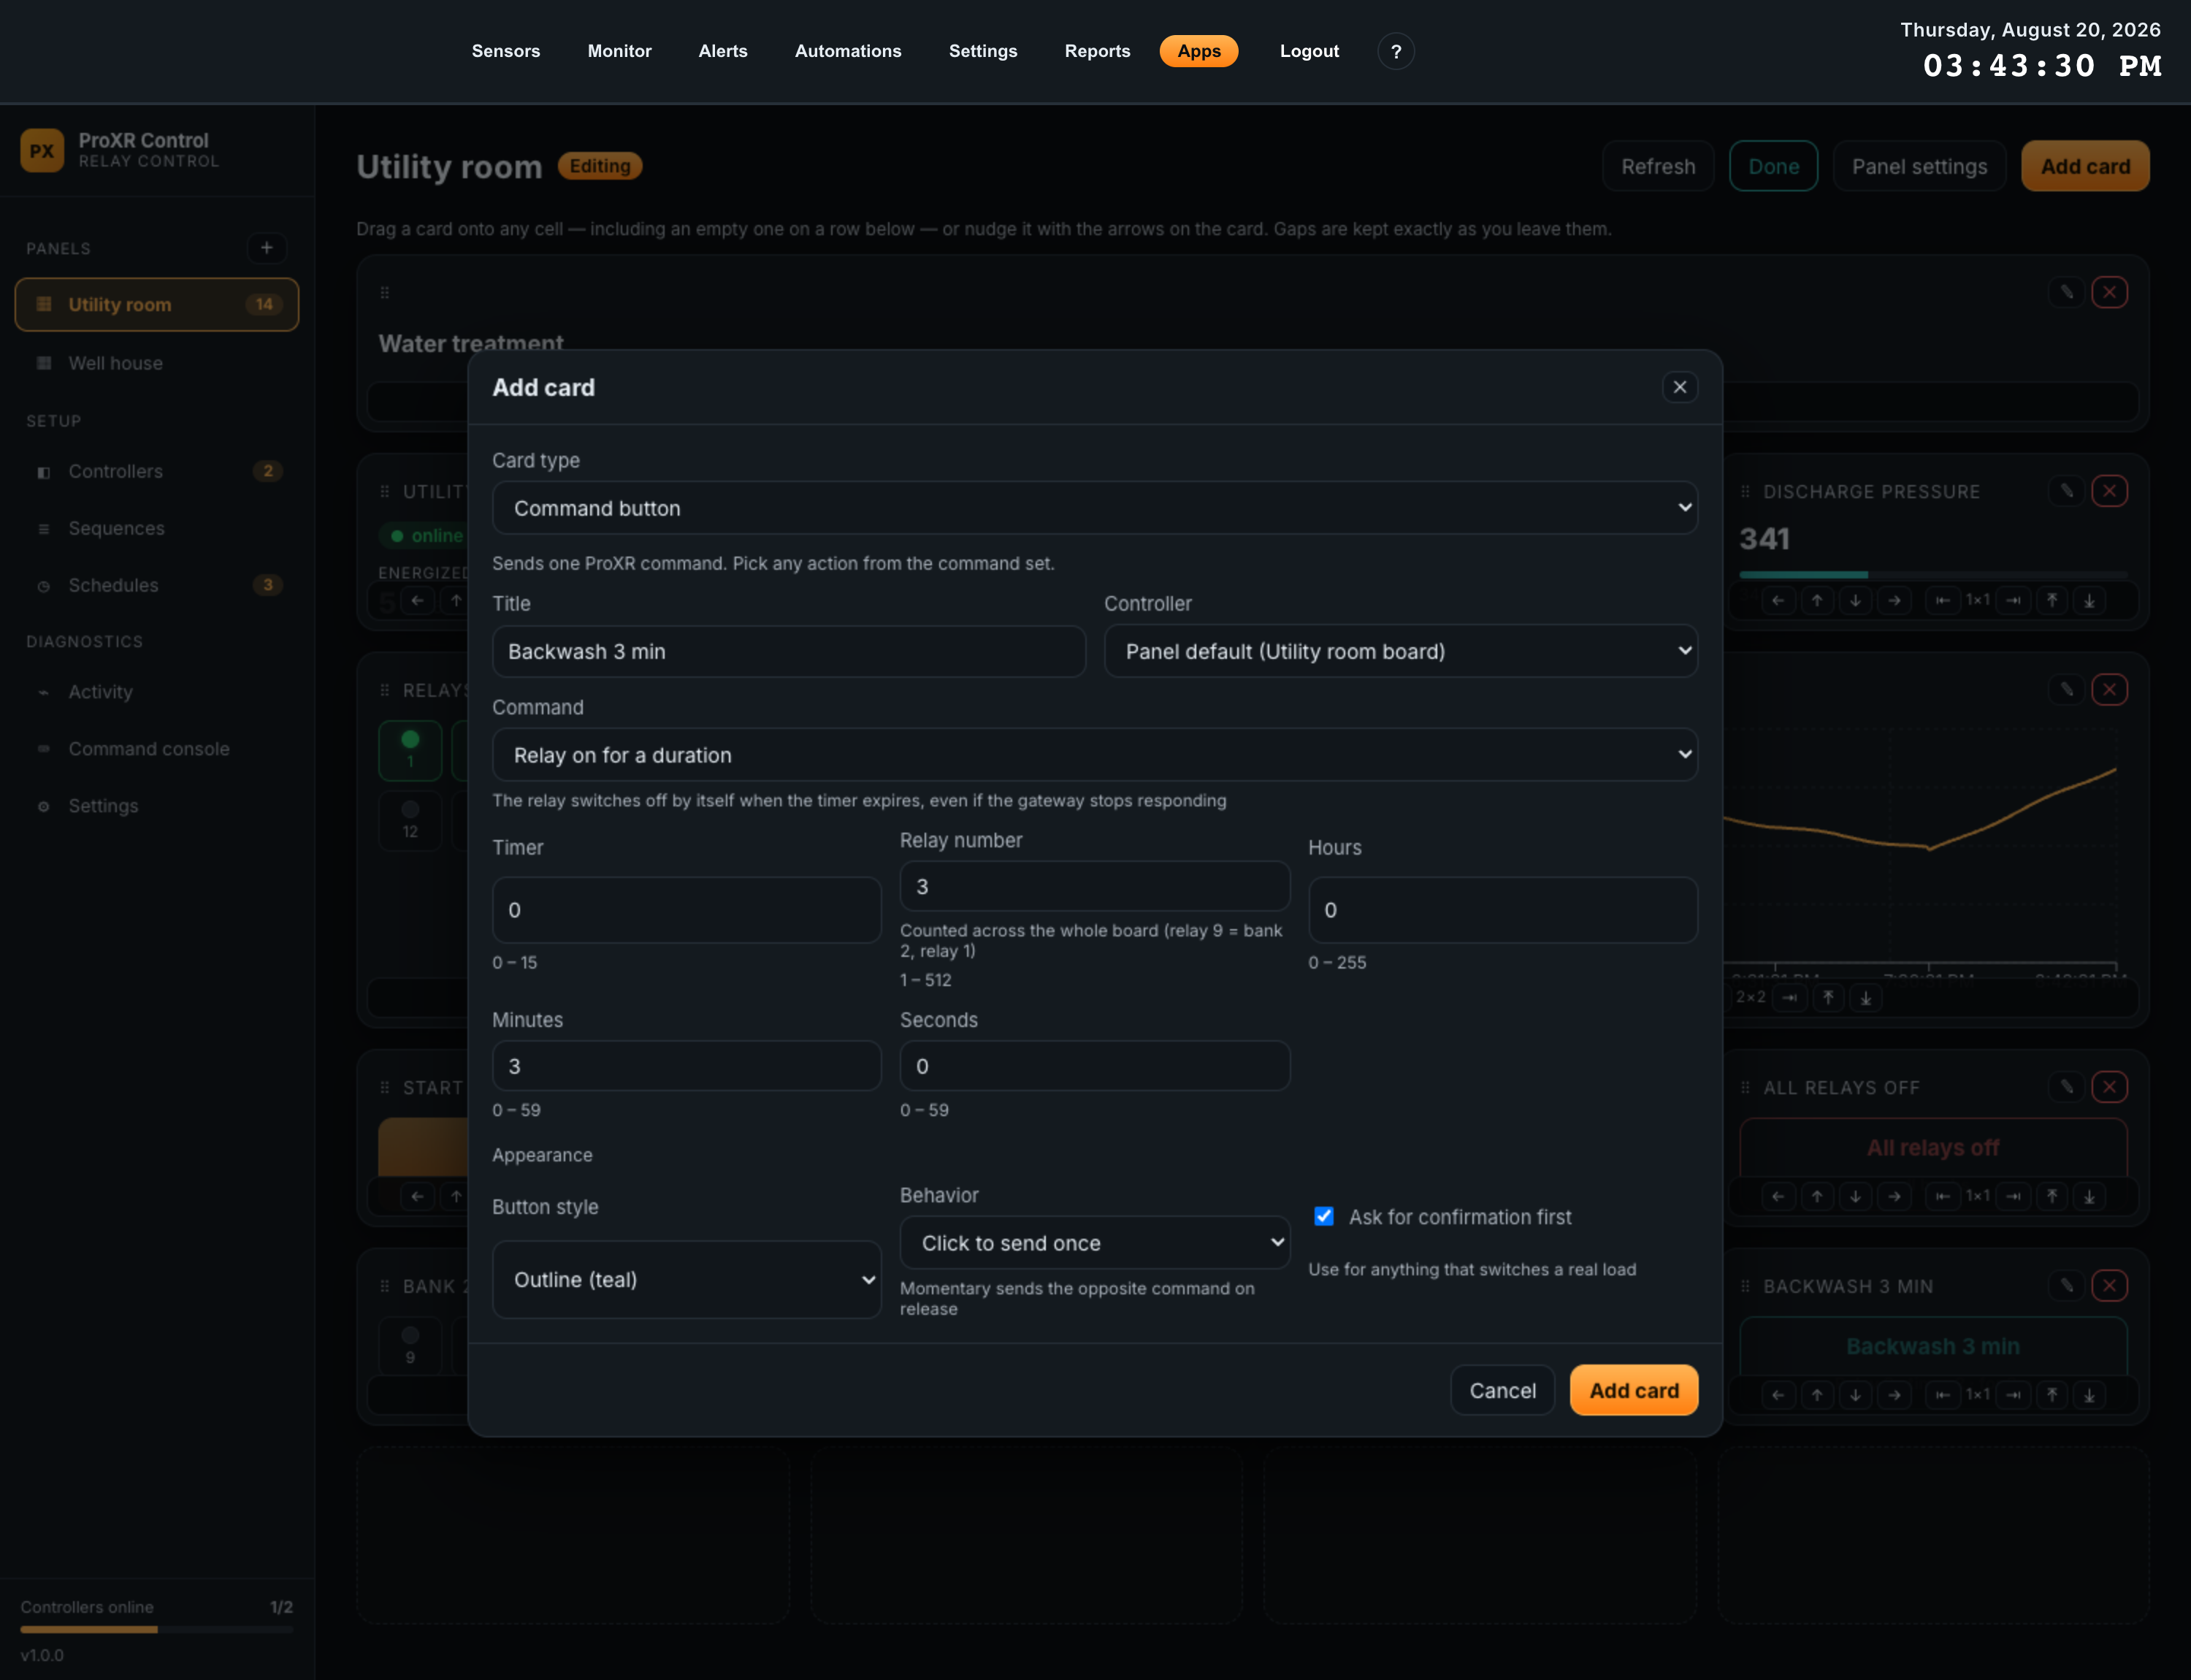The image size is (2191, 1680).
Task: Open Automations in top navigation
Action: click(x=848, y=51)
